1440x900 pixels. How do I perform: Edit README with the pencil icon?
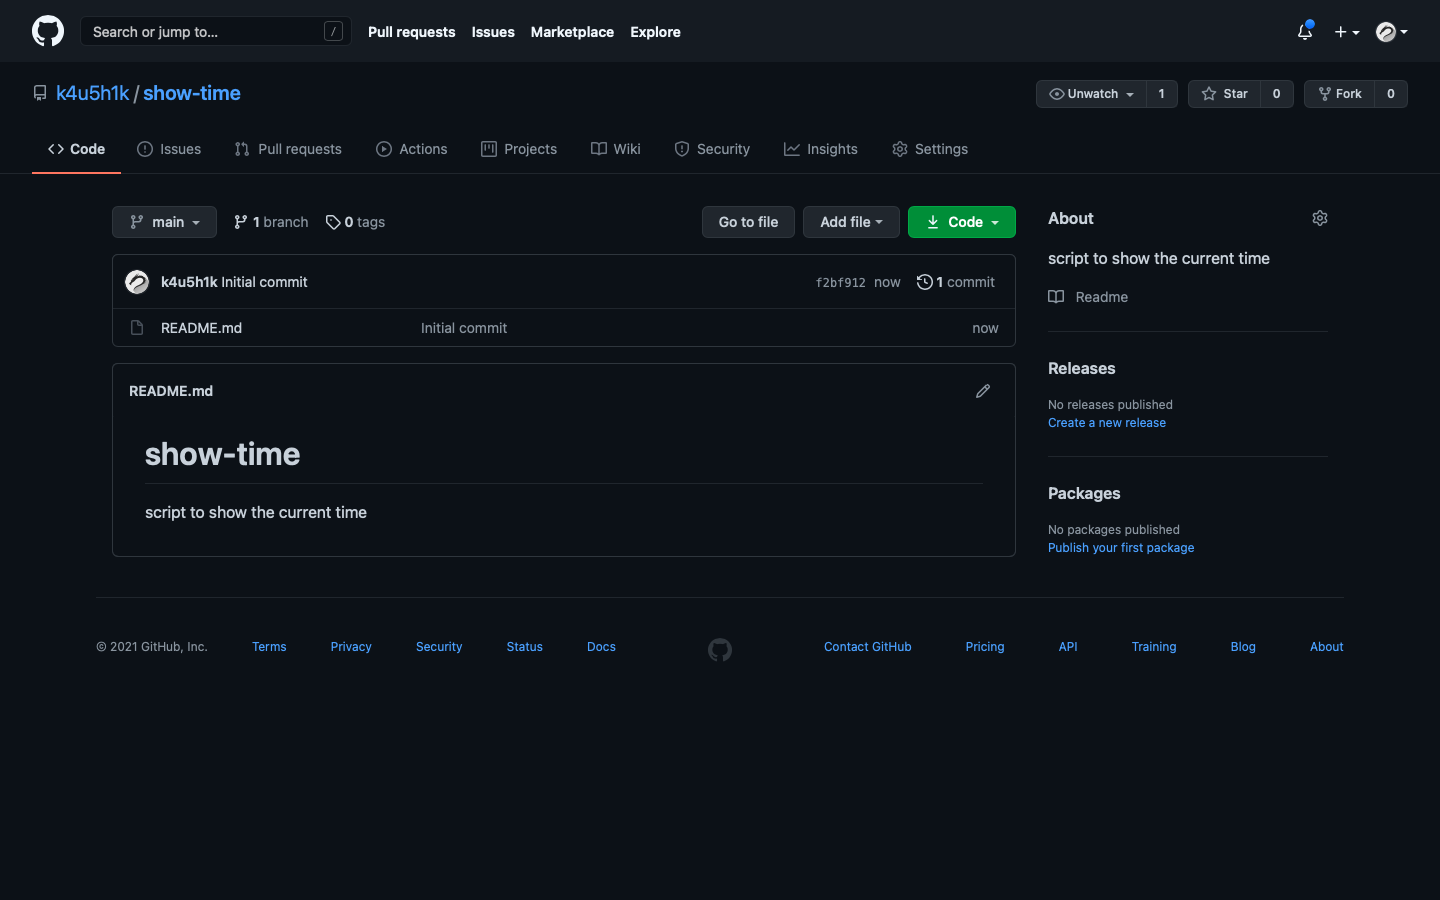(983, 391)
